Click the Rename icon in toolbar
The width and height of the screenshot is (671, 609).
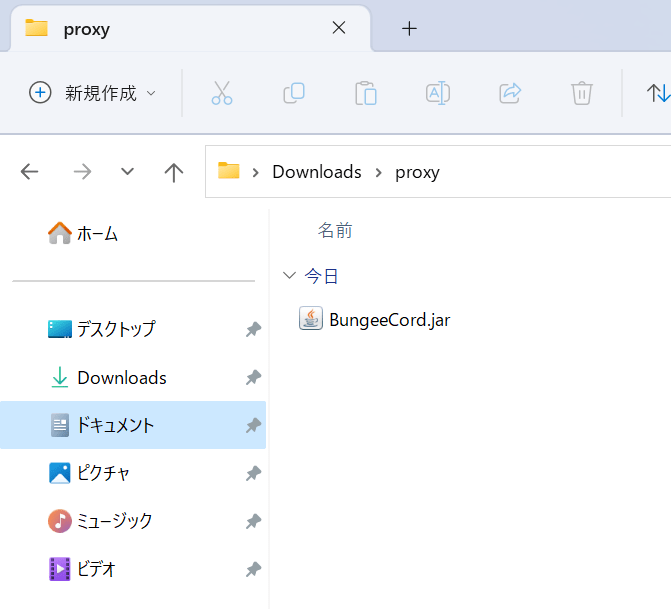tap(438, 93)
